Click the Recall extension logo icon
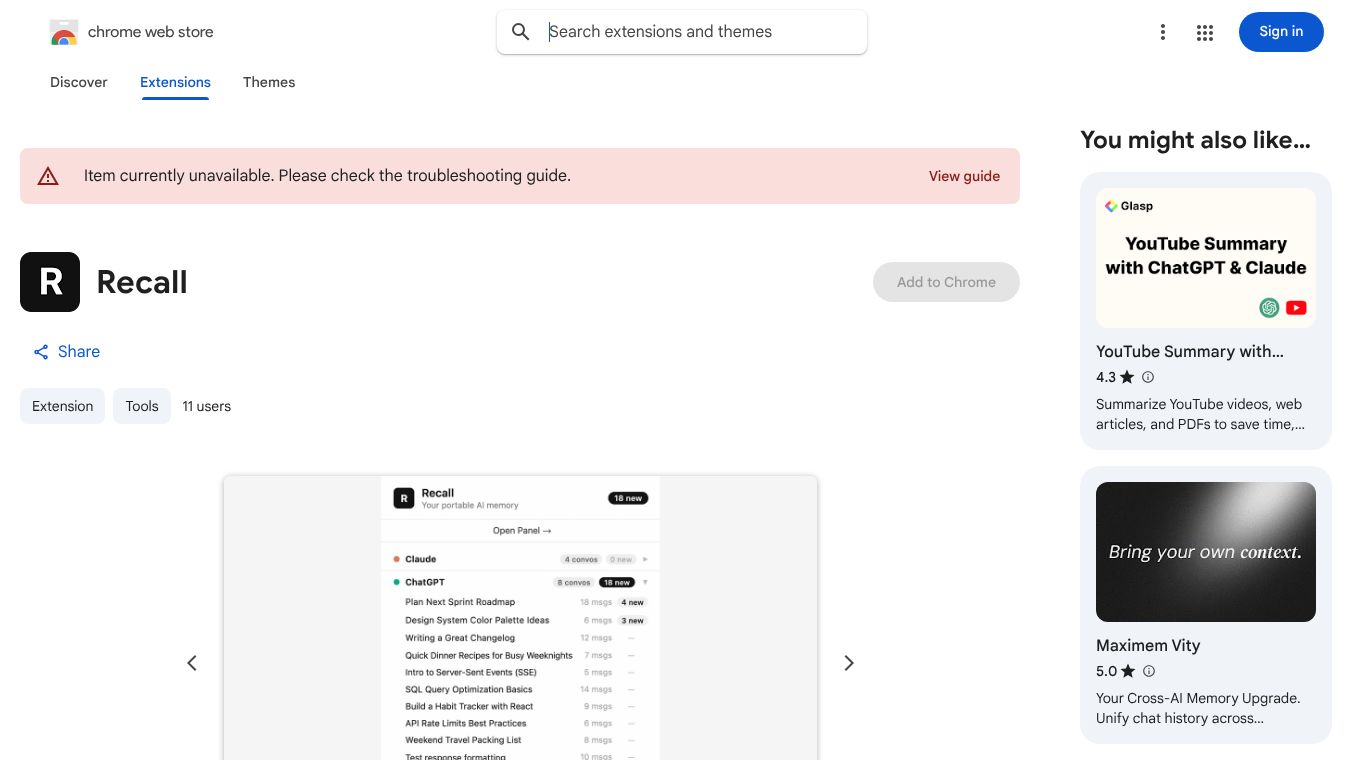Viewport: 1352px width, 760px height. point(50,282)
